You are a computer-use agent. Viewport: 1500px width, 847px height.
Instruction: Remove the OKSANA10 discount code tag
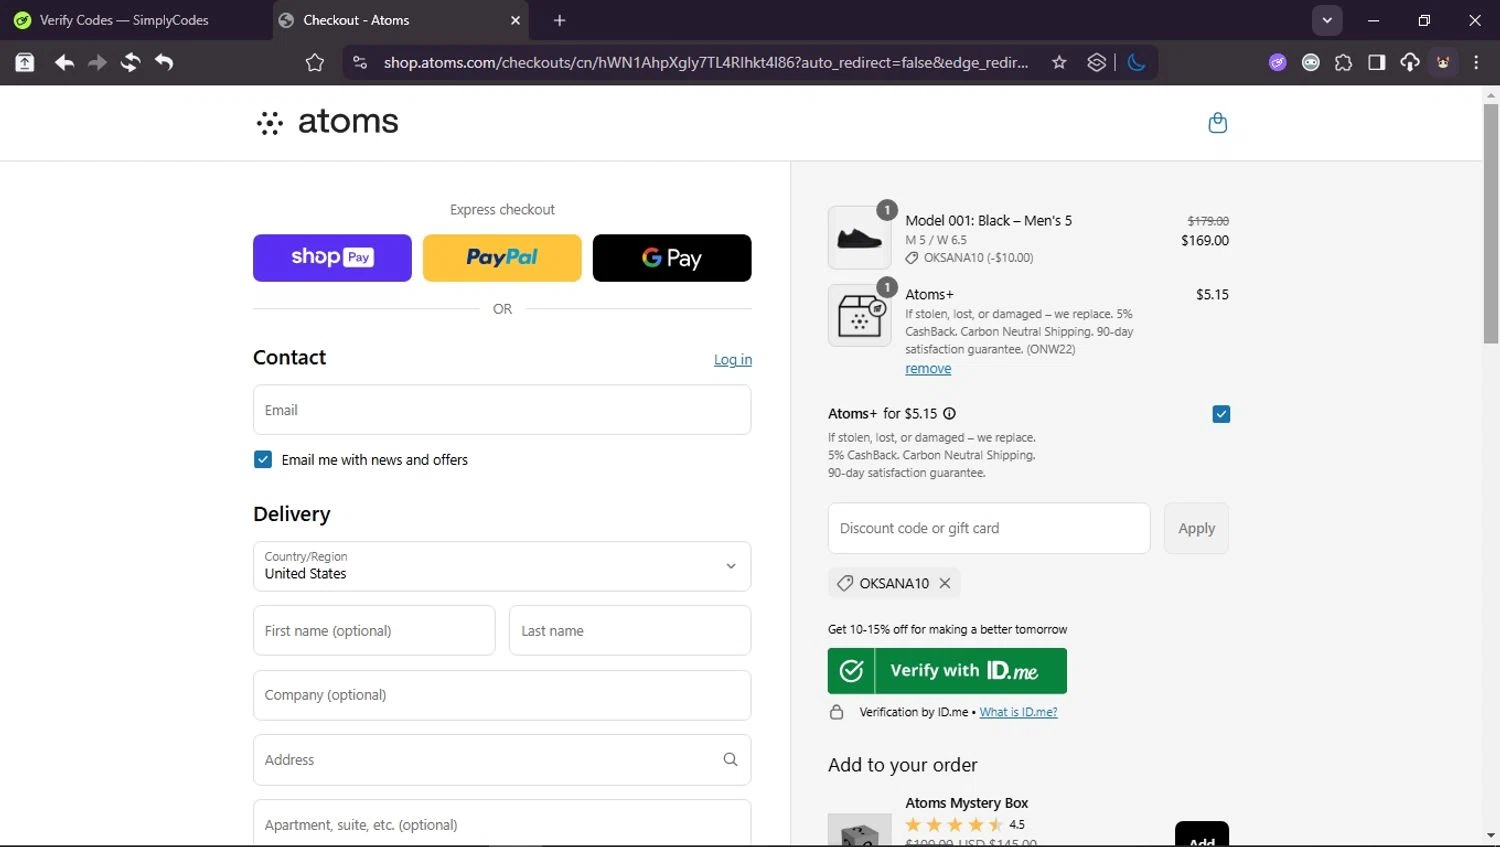pos(944,583)
